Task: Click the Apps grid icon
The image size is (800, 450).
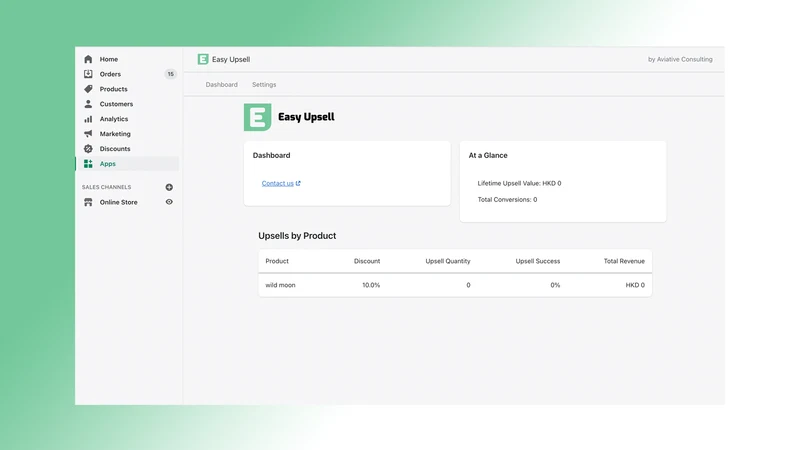Action: coord(88,164)
